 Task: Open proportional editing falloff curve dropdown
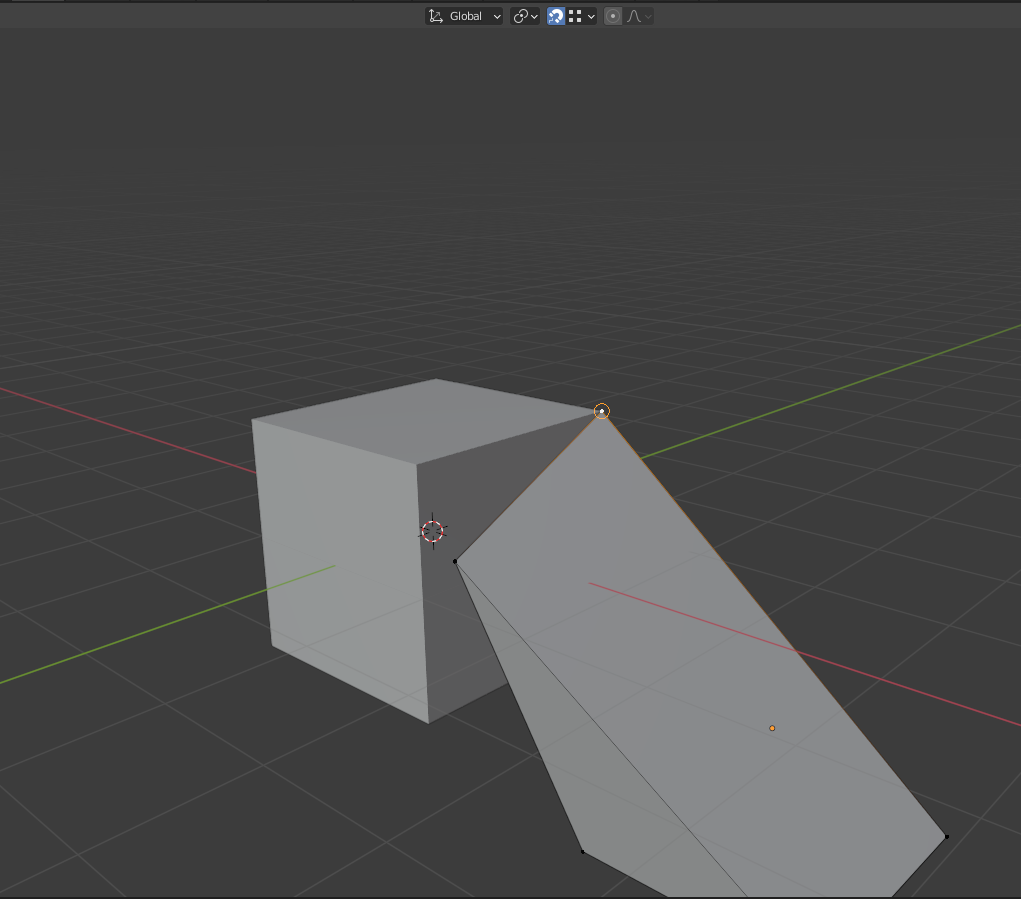point(639,16)
